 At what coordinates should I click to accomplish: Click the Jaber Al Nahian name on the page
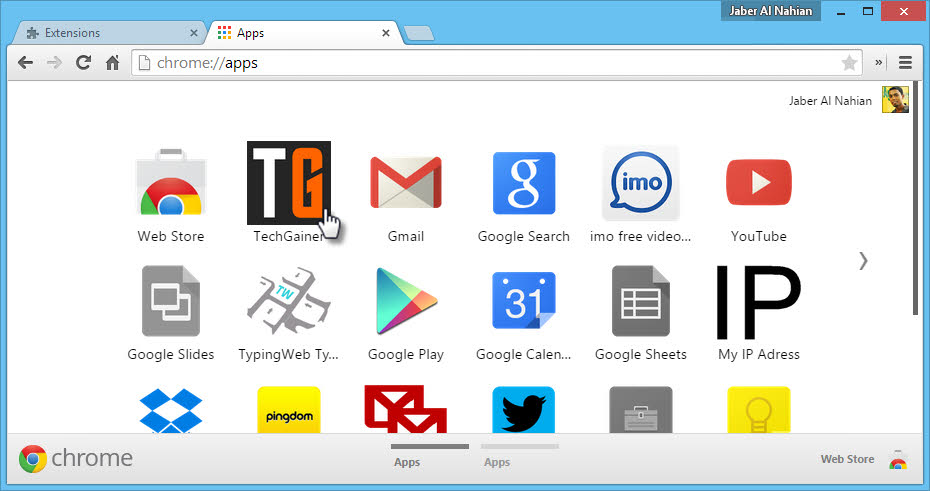click(830, 101)
